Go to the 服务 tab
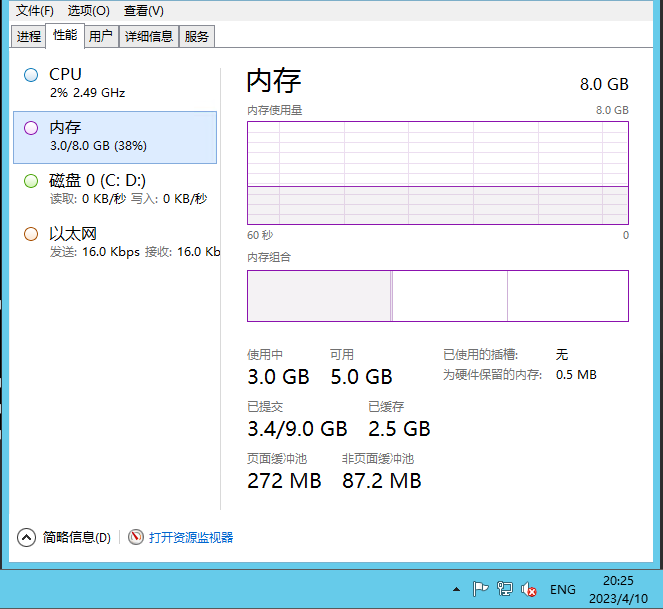The height and width of the screenshot is (609, 663). (197, 36)
